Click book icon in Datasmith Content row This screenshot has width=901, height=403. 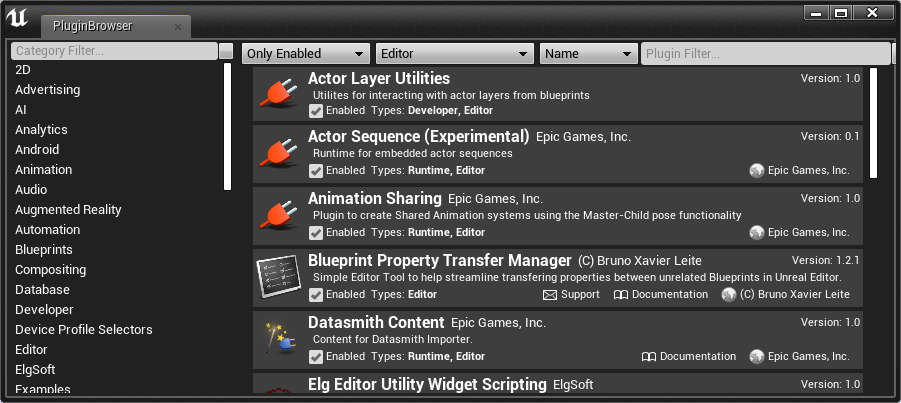click(649, 357)
